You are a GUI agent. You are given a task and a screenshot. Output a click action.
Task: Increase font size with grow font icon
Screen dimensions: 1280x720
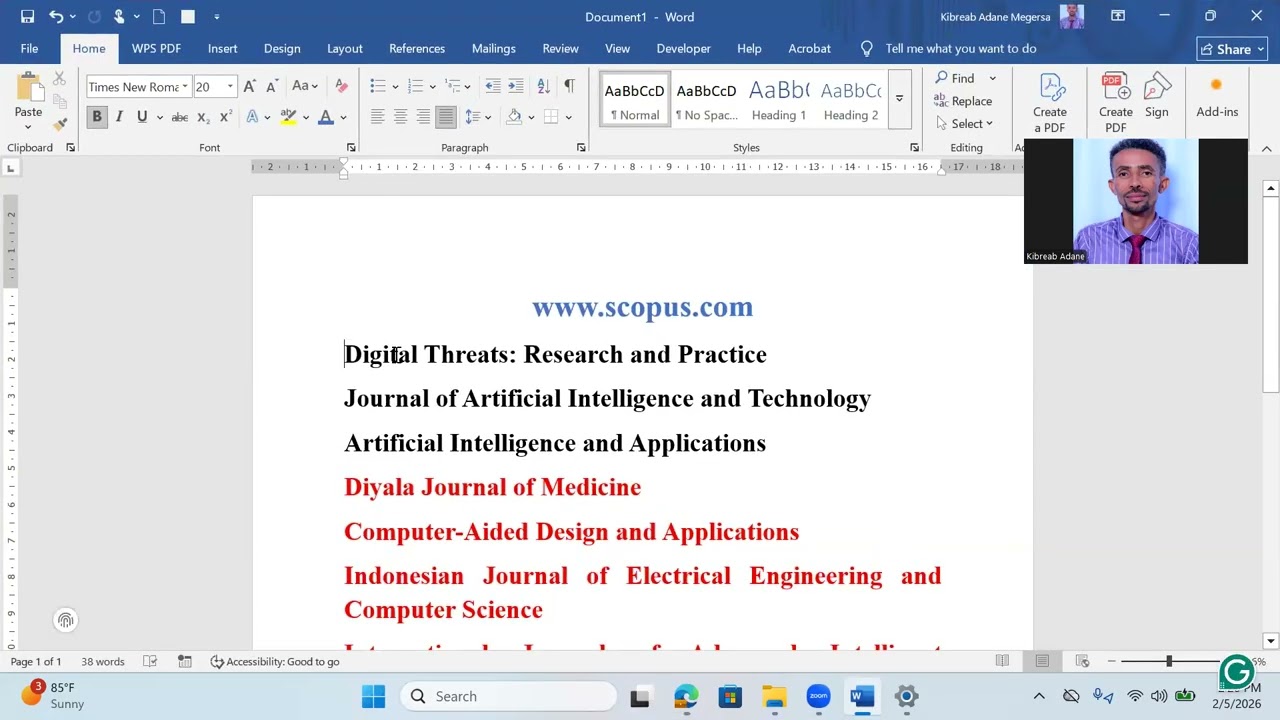click(x=249, y=87)
